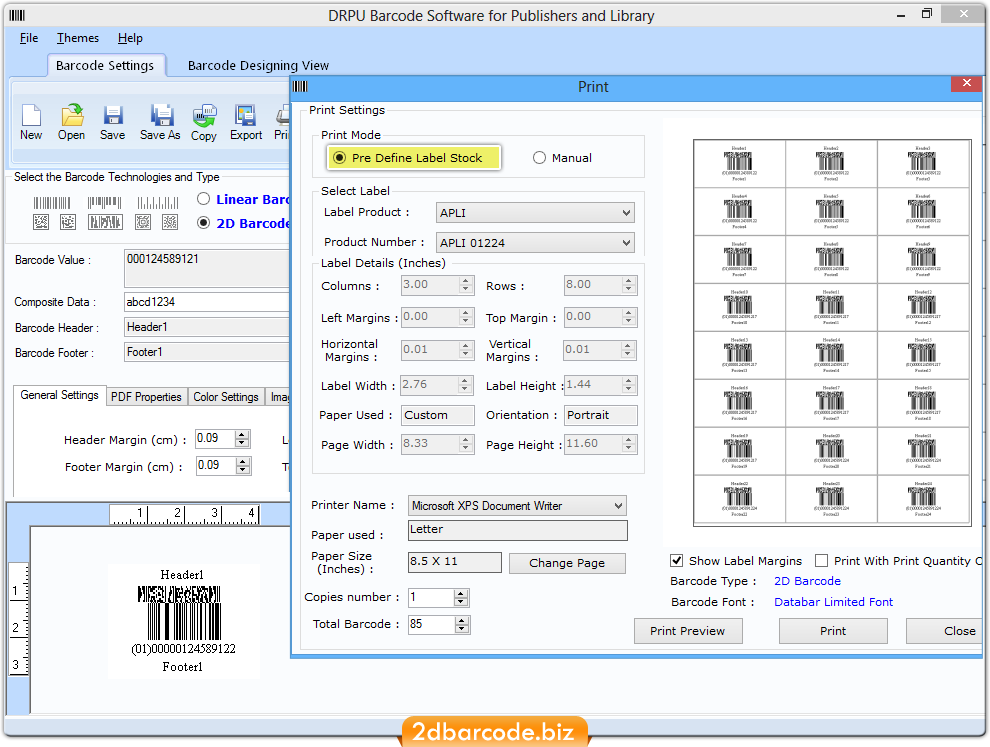This screenshot has width=990, height=747.
Task: Click Paper Size 8.5 X 11 field
Action: [455, 562]
